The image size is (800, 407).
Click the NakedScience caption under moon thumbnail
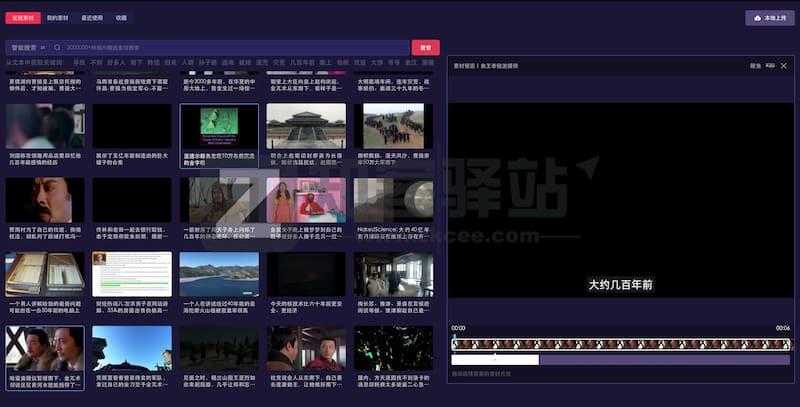tap(393, 233)
